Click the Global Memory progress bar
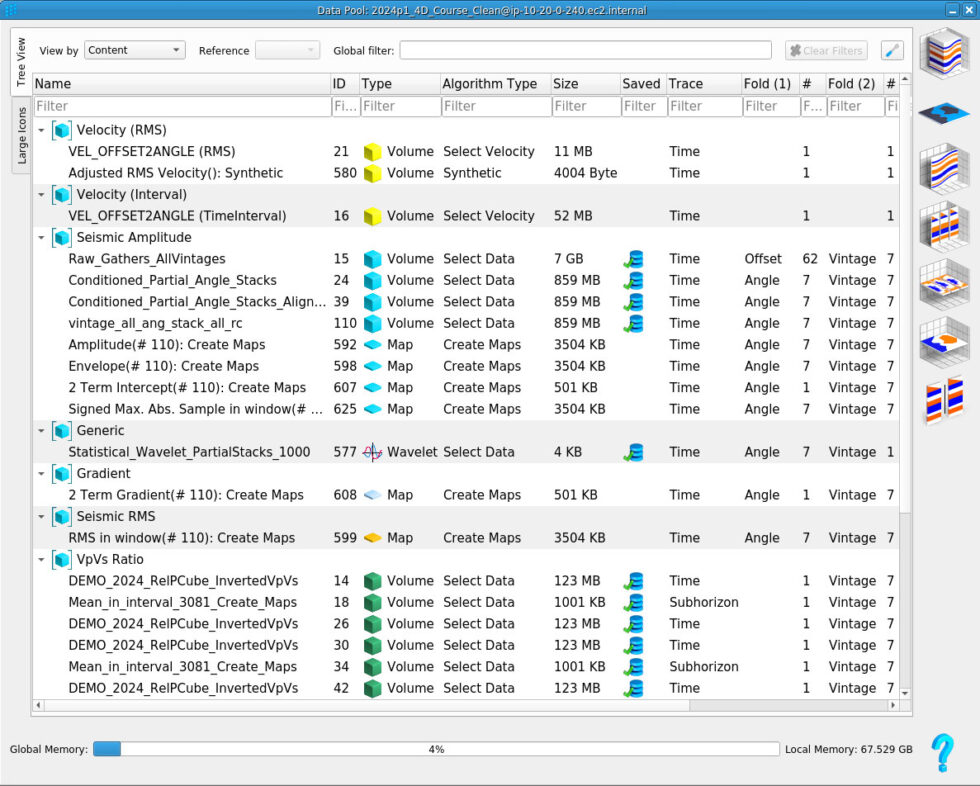 click(x=435, y=749)
